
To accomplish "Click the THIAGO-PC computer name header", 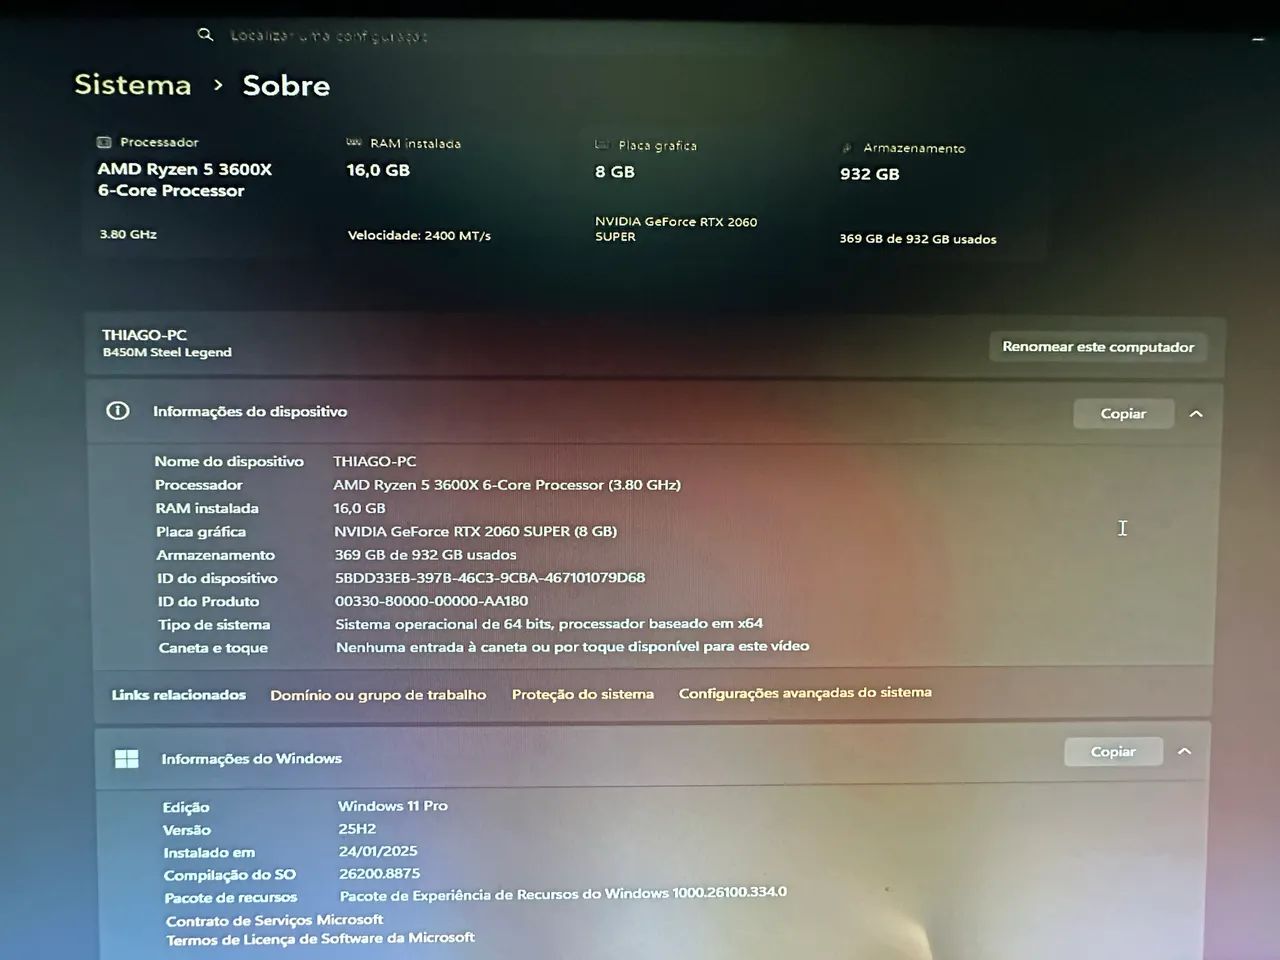I will click(x=144, y=335).
